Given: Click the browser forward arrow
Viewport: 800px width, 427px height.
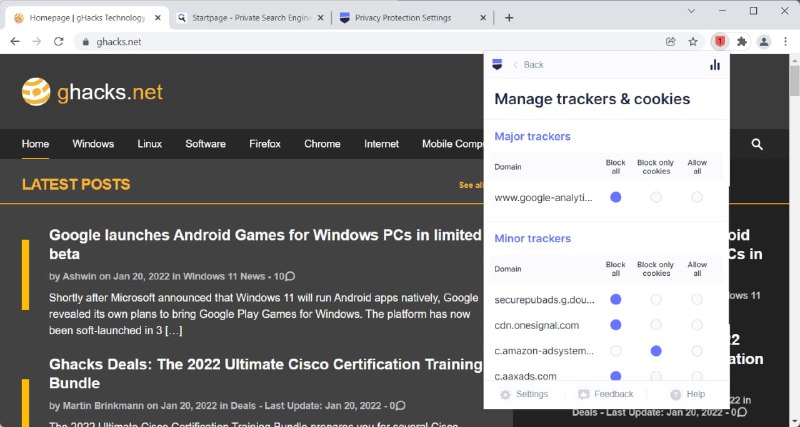Looking at the screenshot, I should click(37, 42).
